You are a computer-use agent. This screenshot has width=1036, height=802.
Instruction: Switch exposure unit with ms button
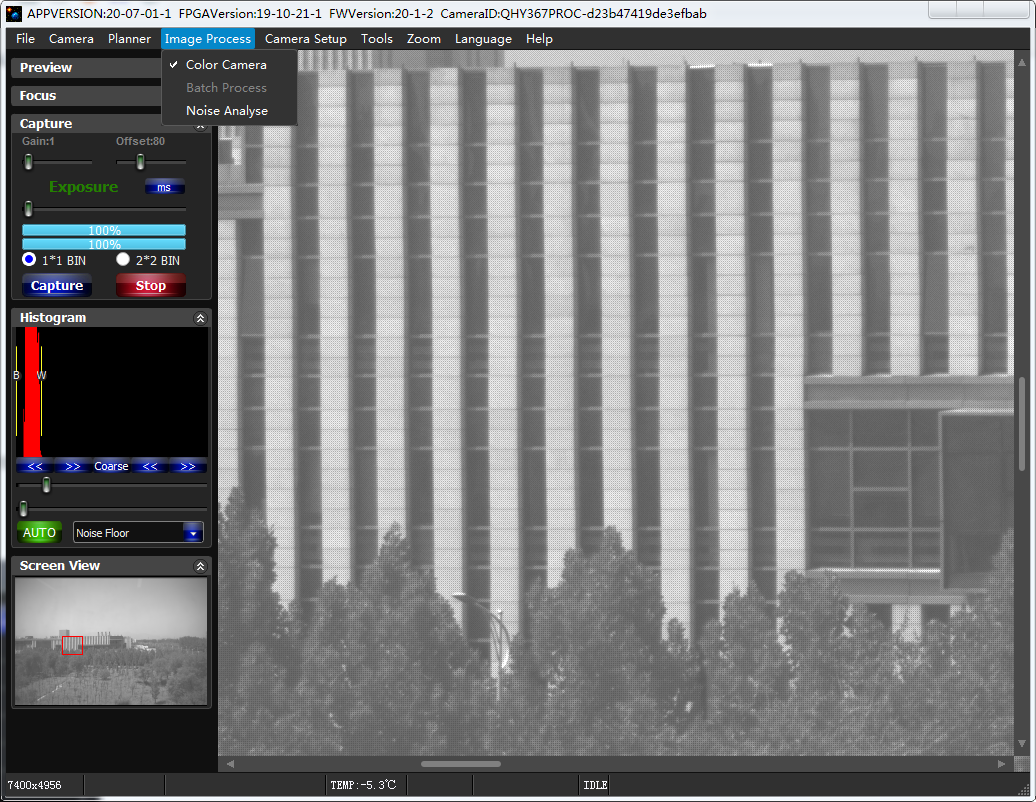pyautogui.click(x=165, y=188)
